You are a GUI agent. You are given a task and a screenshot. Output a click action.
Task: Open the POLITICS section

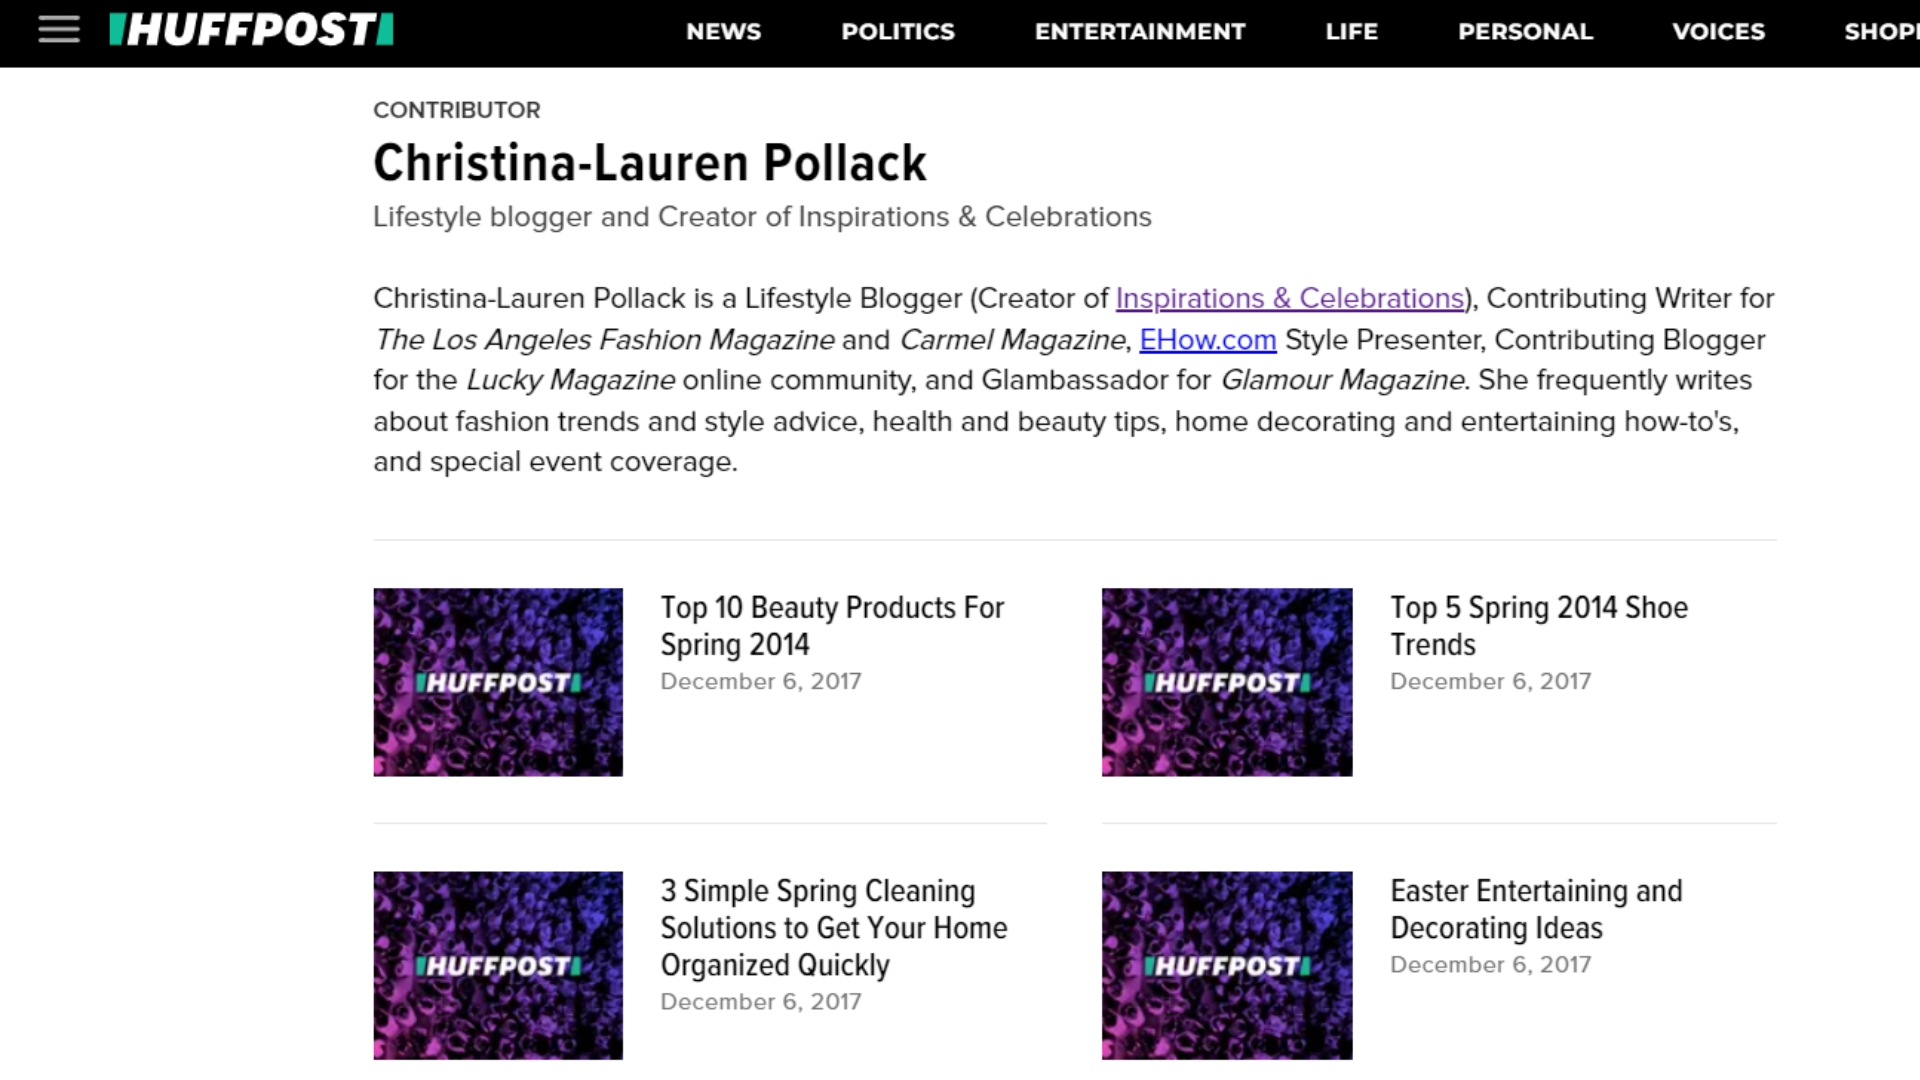(897, 31)
